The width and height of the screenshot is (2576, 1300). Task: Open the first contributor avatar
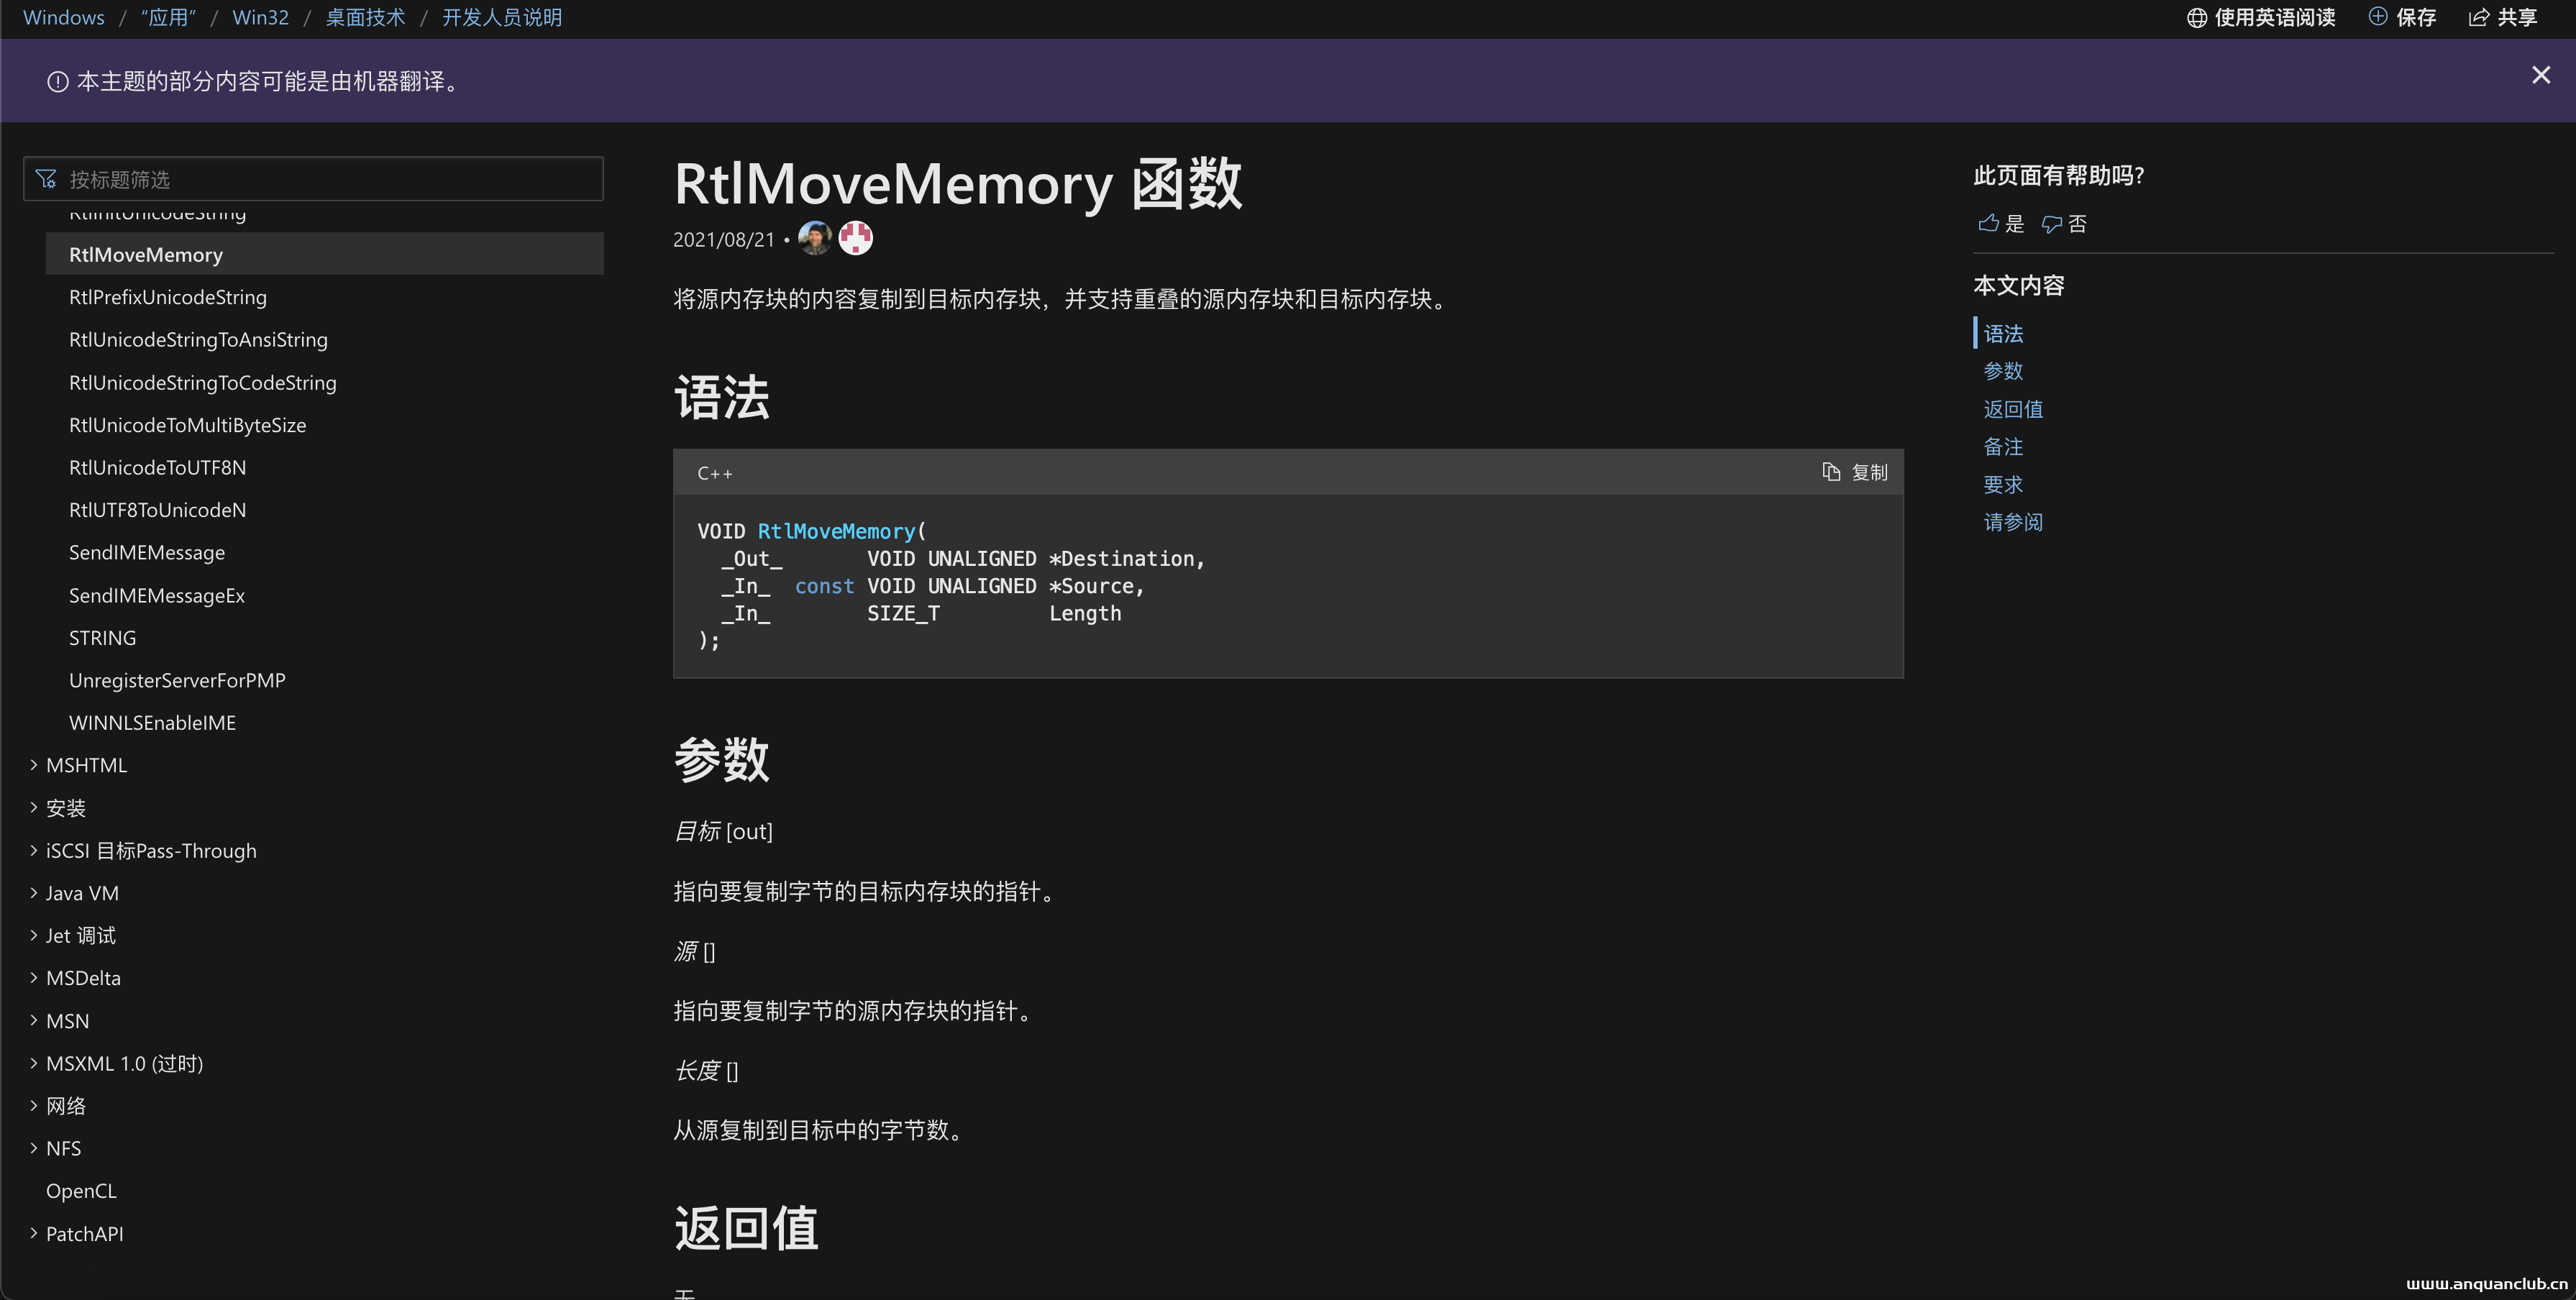click(815, 238)
